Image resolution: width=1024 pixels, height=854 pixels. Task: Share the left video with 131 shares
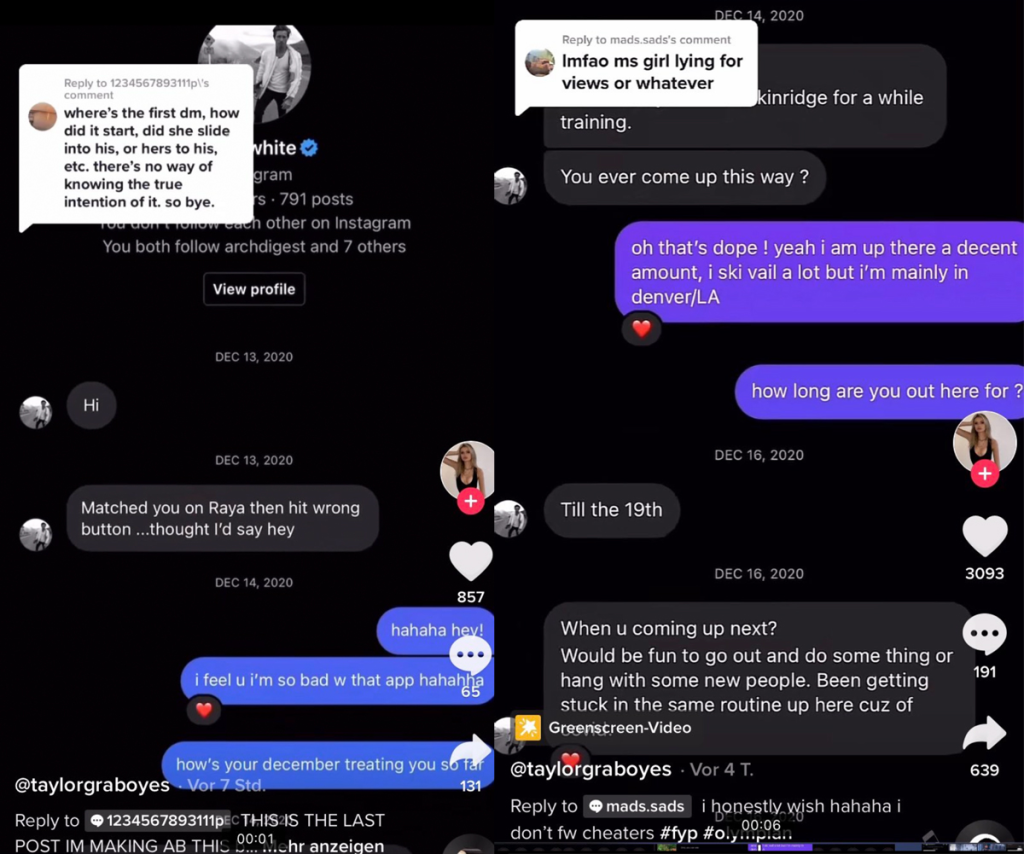(474, 751)
